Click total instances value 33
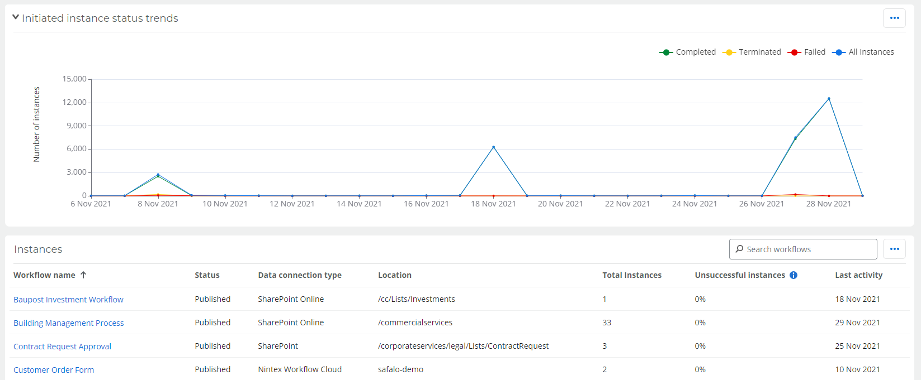The image size is (922, 380). pos(607,322)
